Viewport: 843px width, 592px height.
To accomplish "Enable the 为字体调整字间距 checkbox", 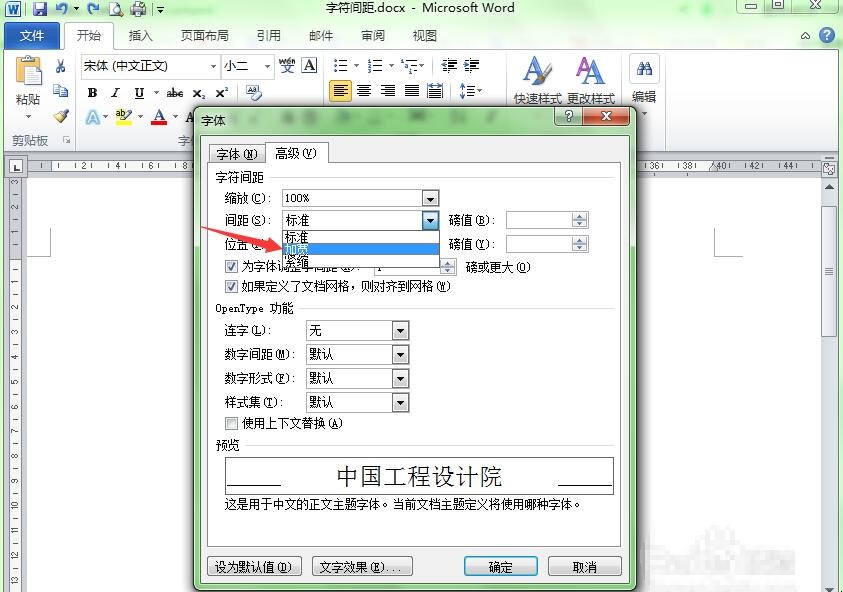I will (231, 266).
